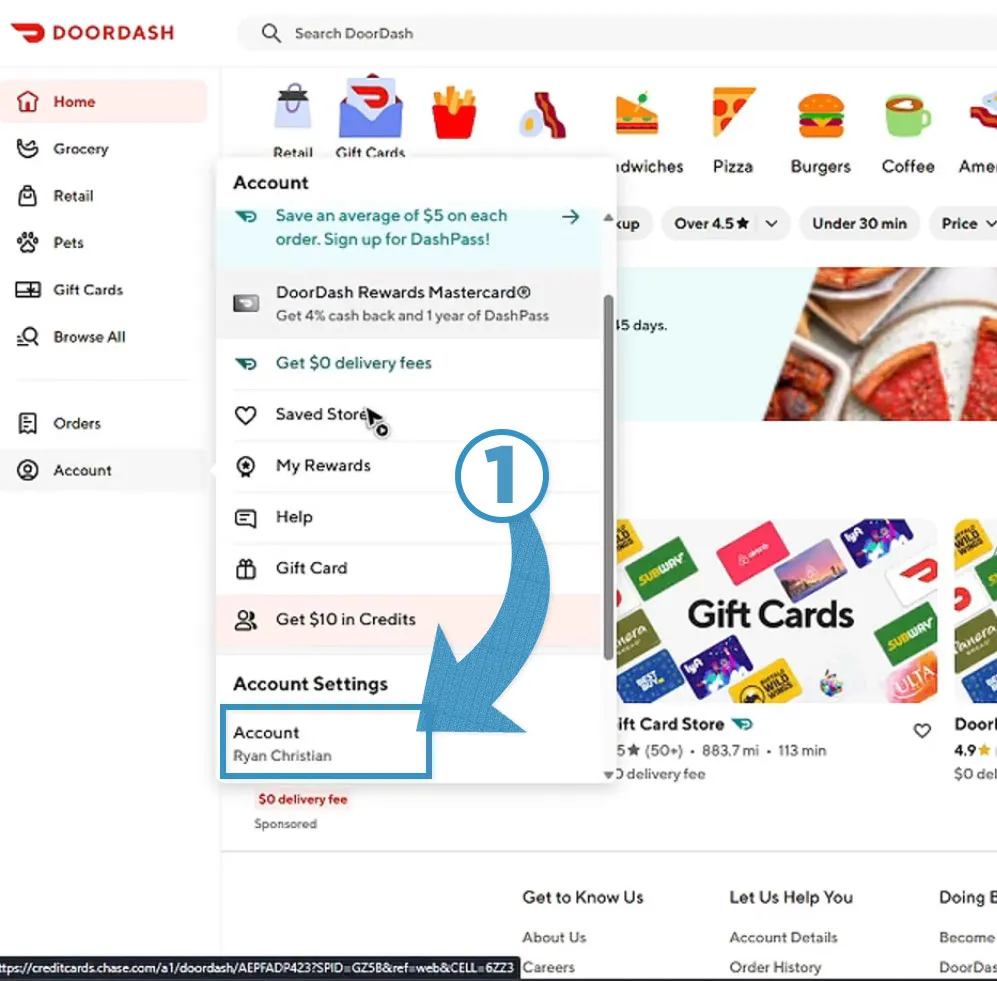
Task: Click the referral people icon
Action: click(x=245, y=620)
